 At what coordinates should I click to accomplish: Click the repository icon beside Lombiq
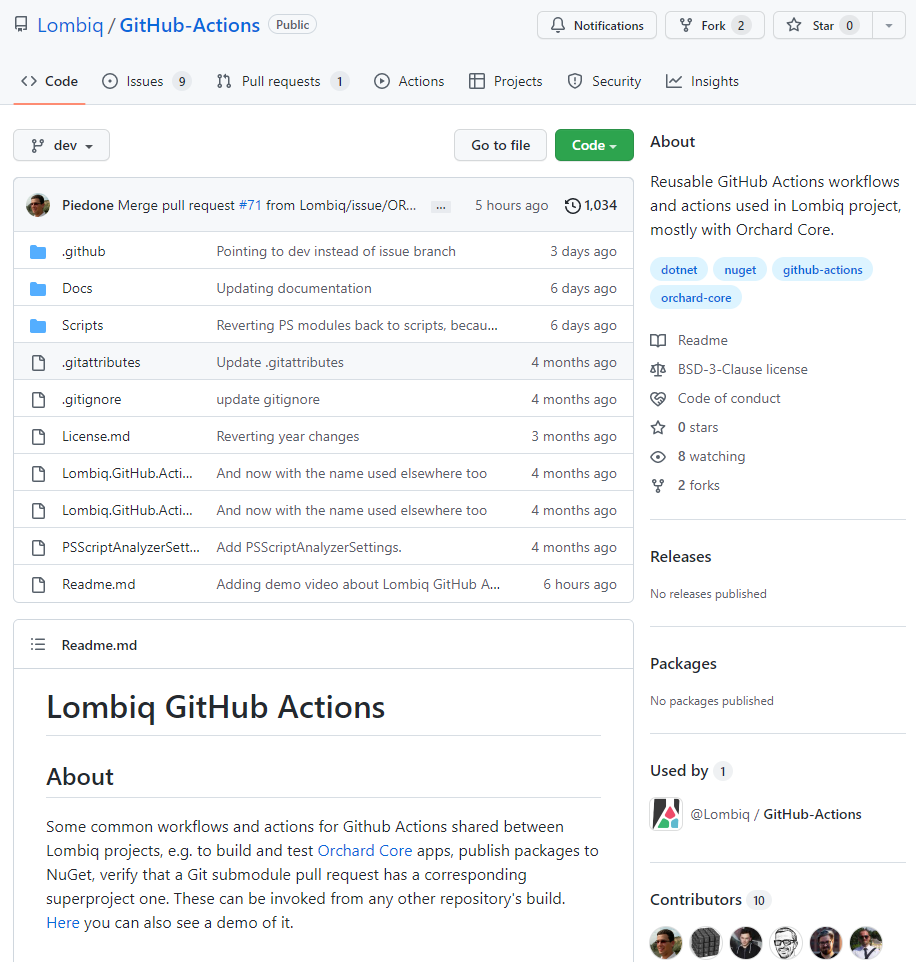coord(21,25)
